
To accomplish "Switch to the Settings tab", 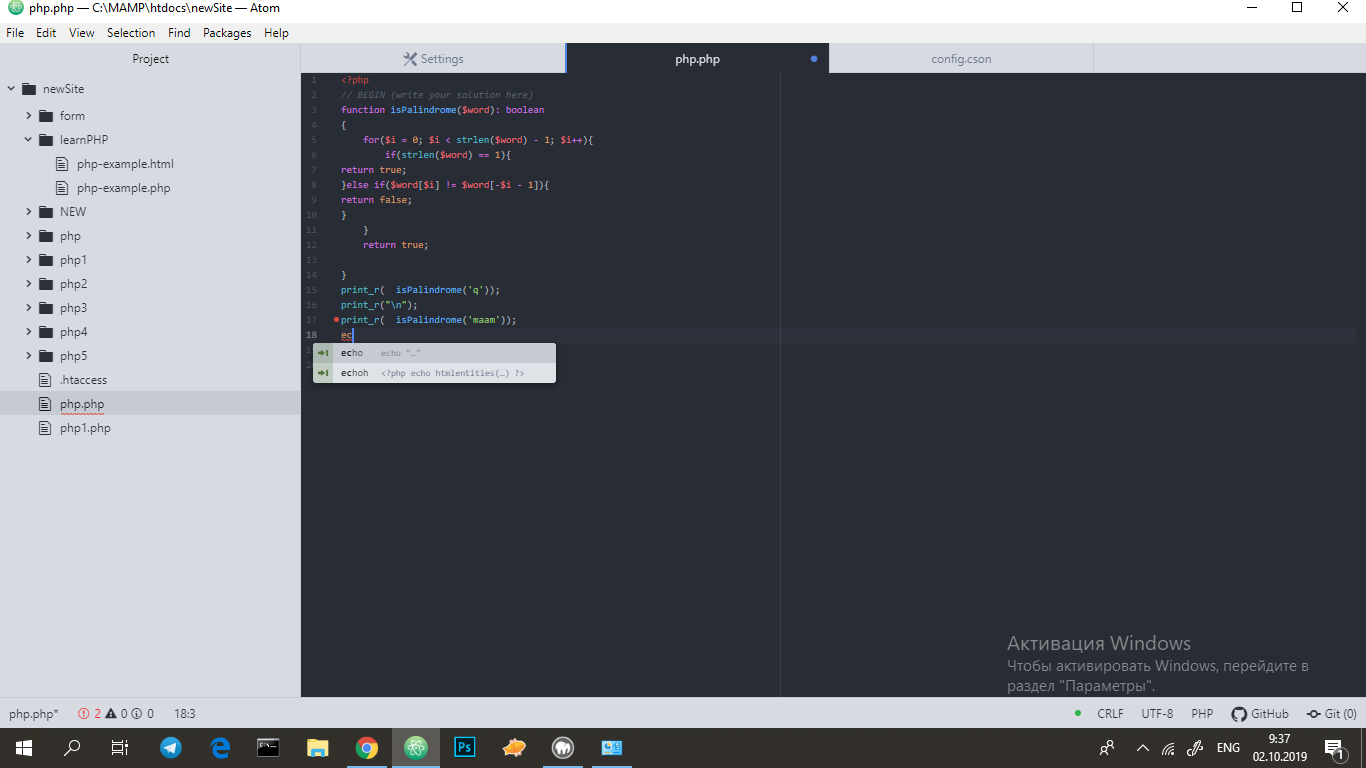I will tap(433, 59).
